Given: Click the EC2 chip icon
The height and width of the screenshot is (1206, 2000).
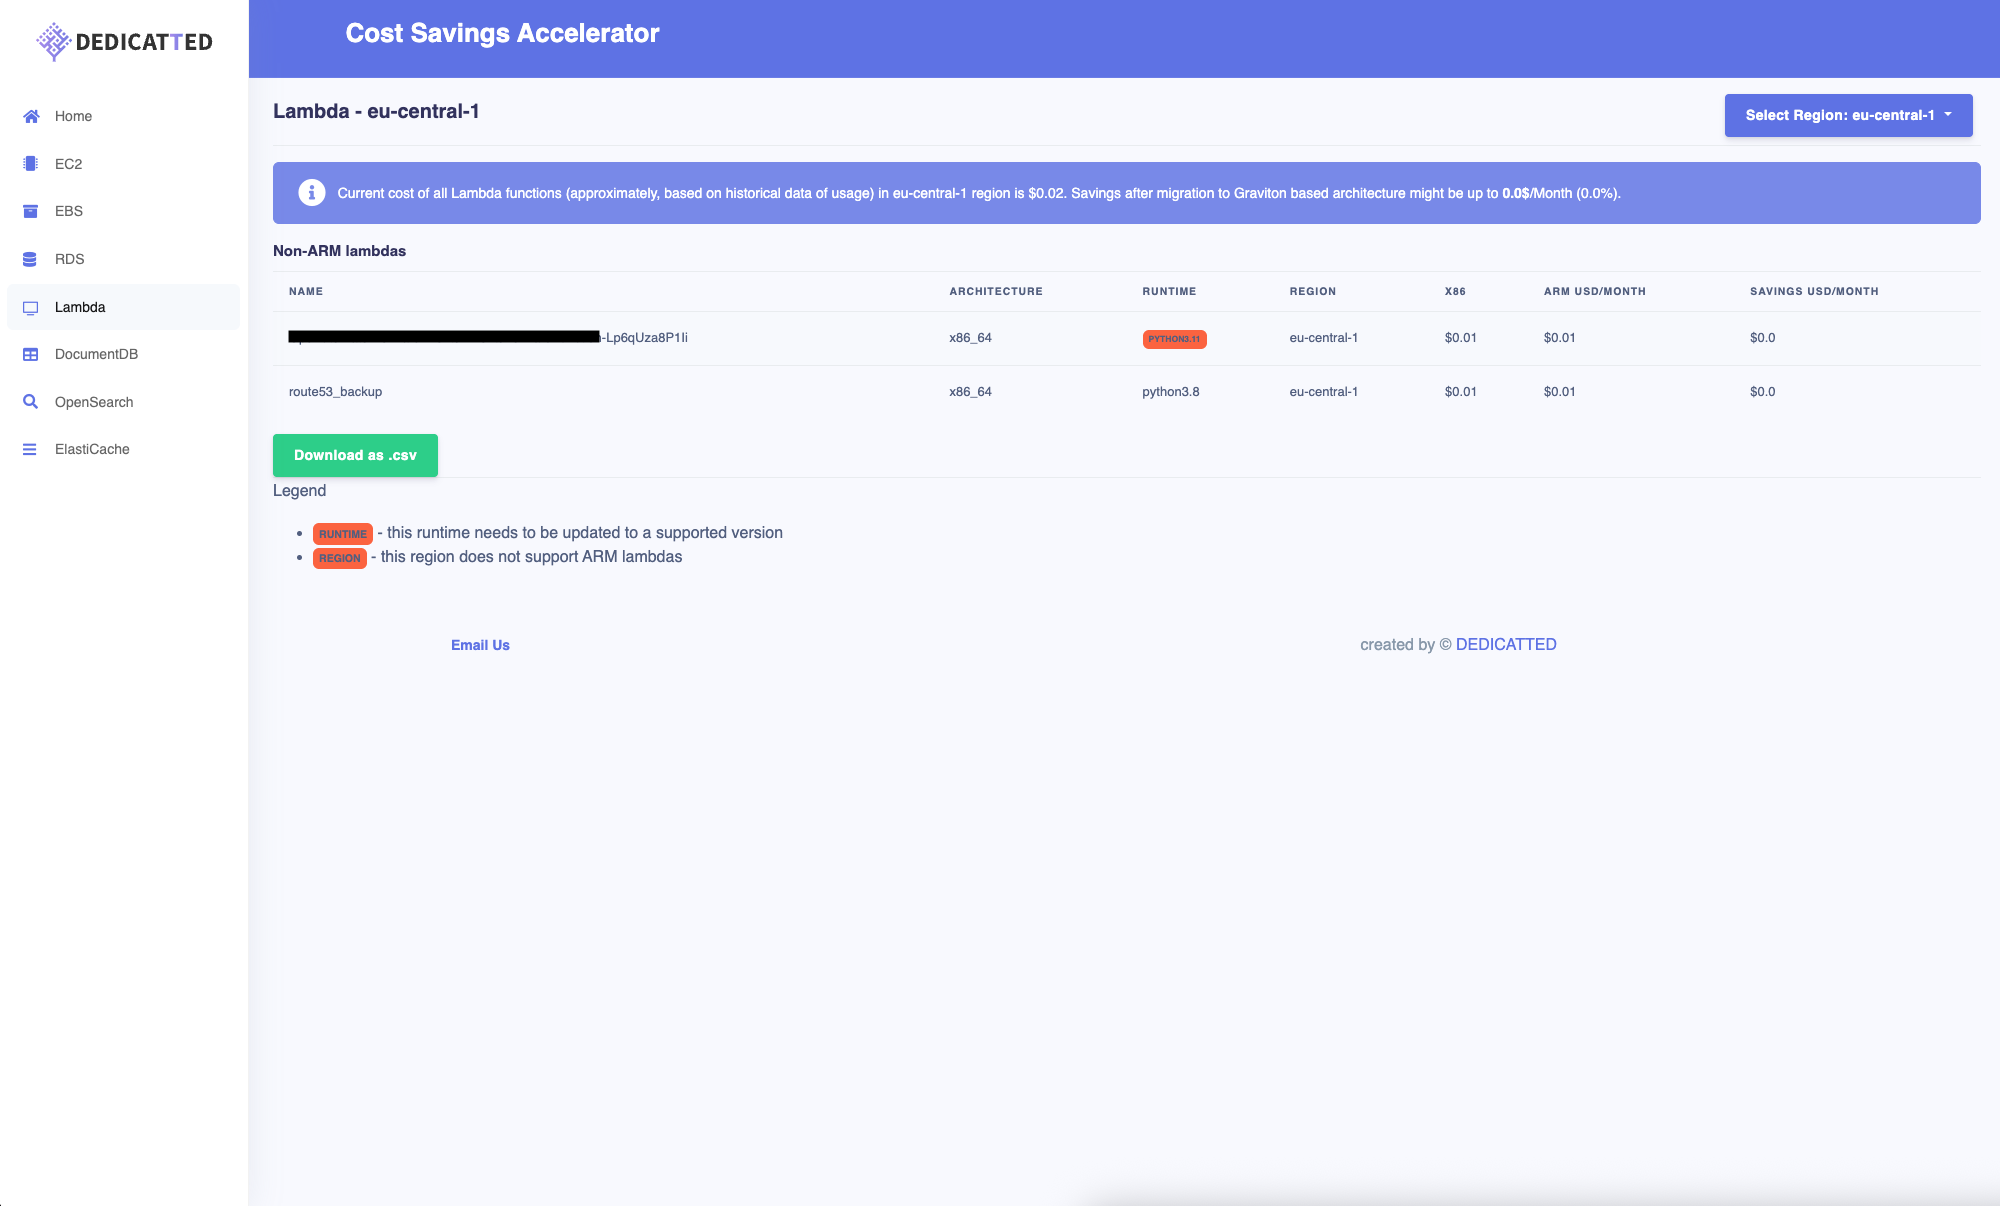Looking at the screenshot, I should pyautogui.click(x=31, y=164).
